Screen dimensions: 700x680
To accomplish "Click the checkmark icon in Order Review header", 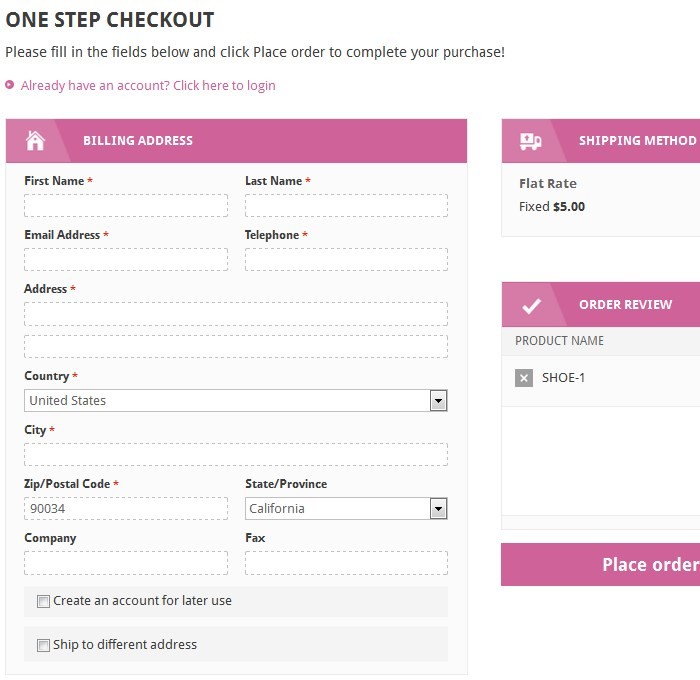I will click(x=531, y=305).
